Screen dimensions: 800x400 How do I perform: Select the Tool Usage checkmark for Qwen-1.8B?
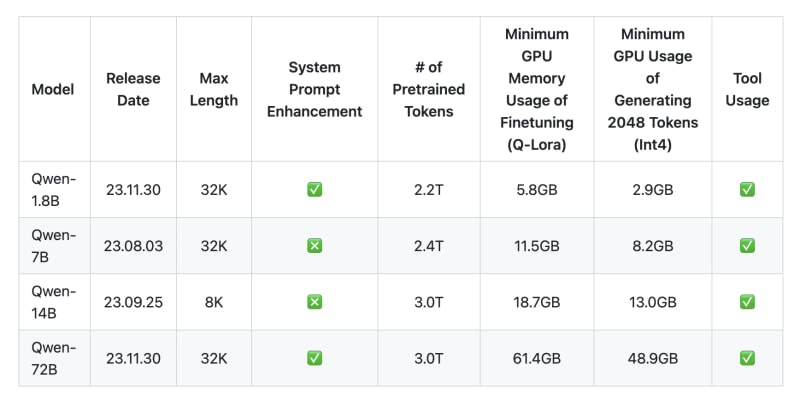coord(747,190)
